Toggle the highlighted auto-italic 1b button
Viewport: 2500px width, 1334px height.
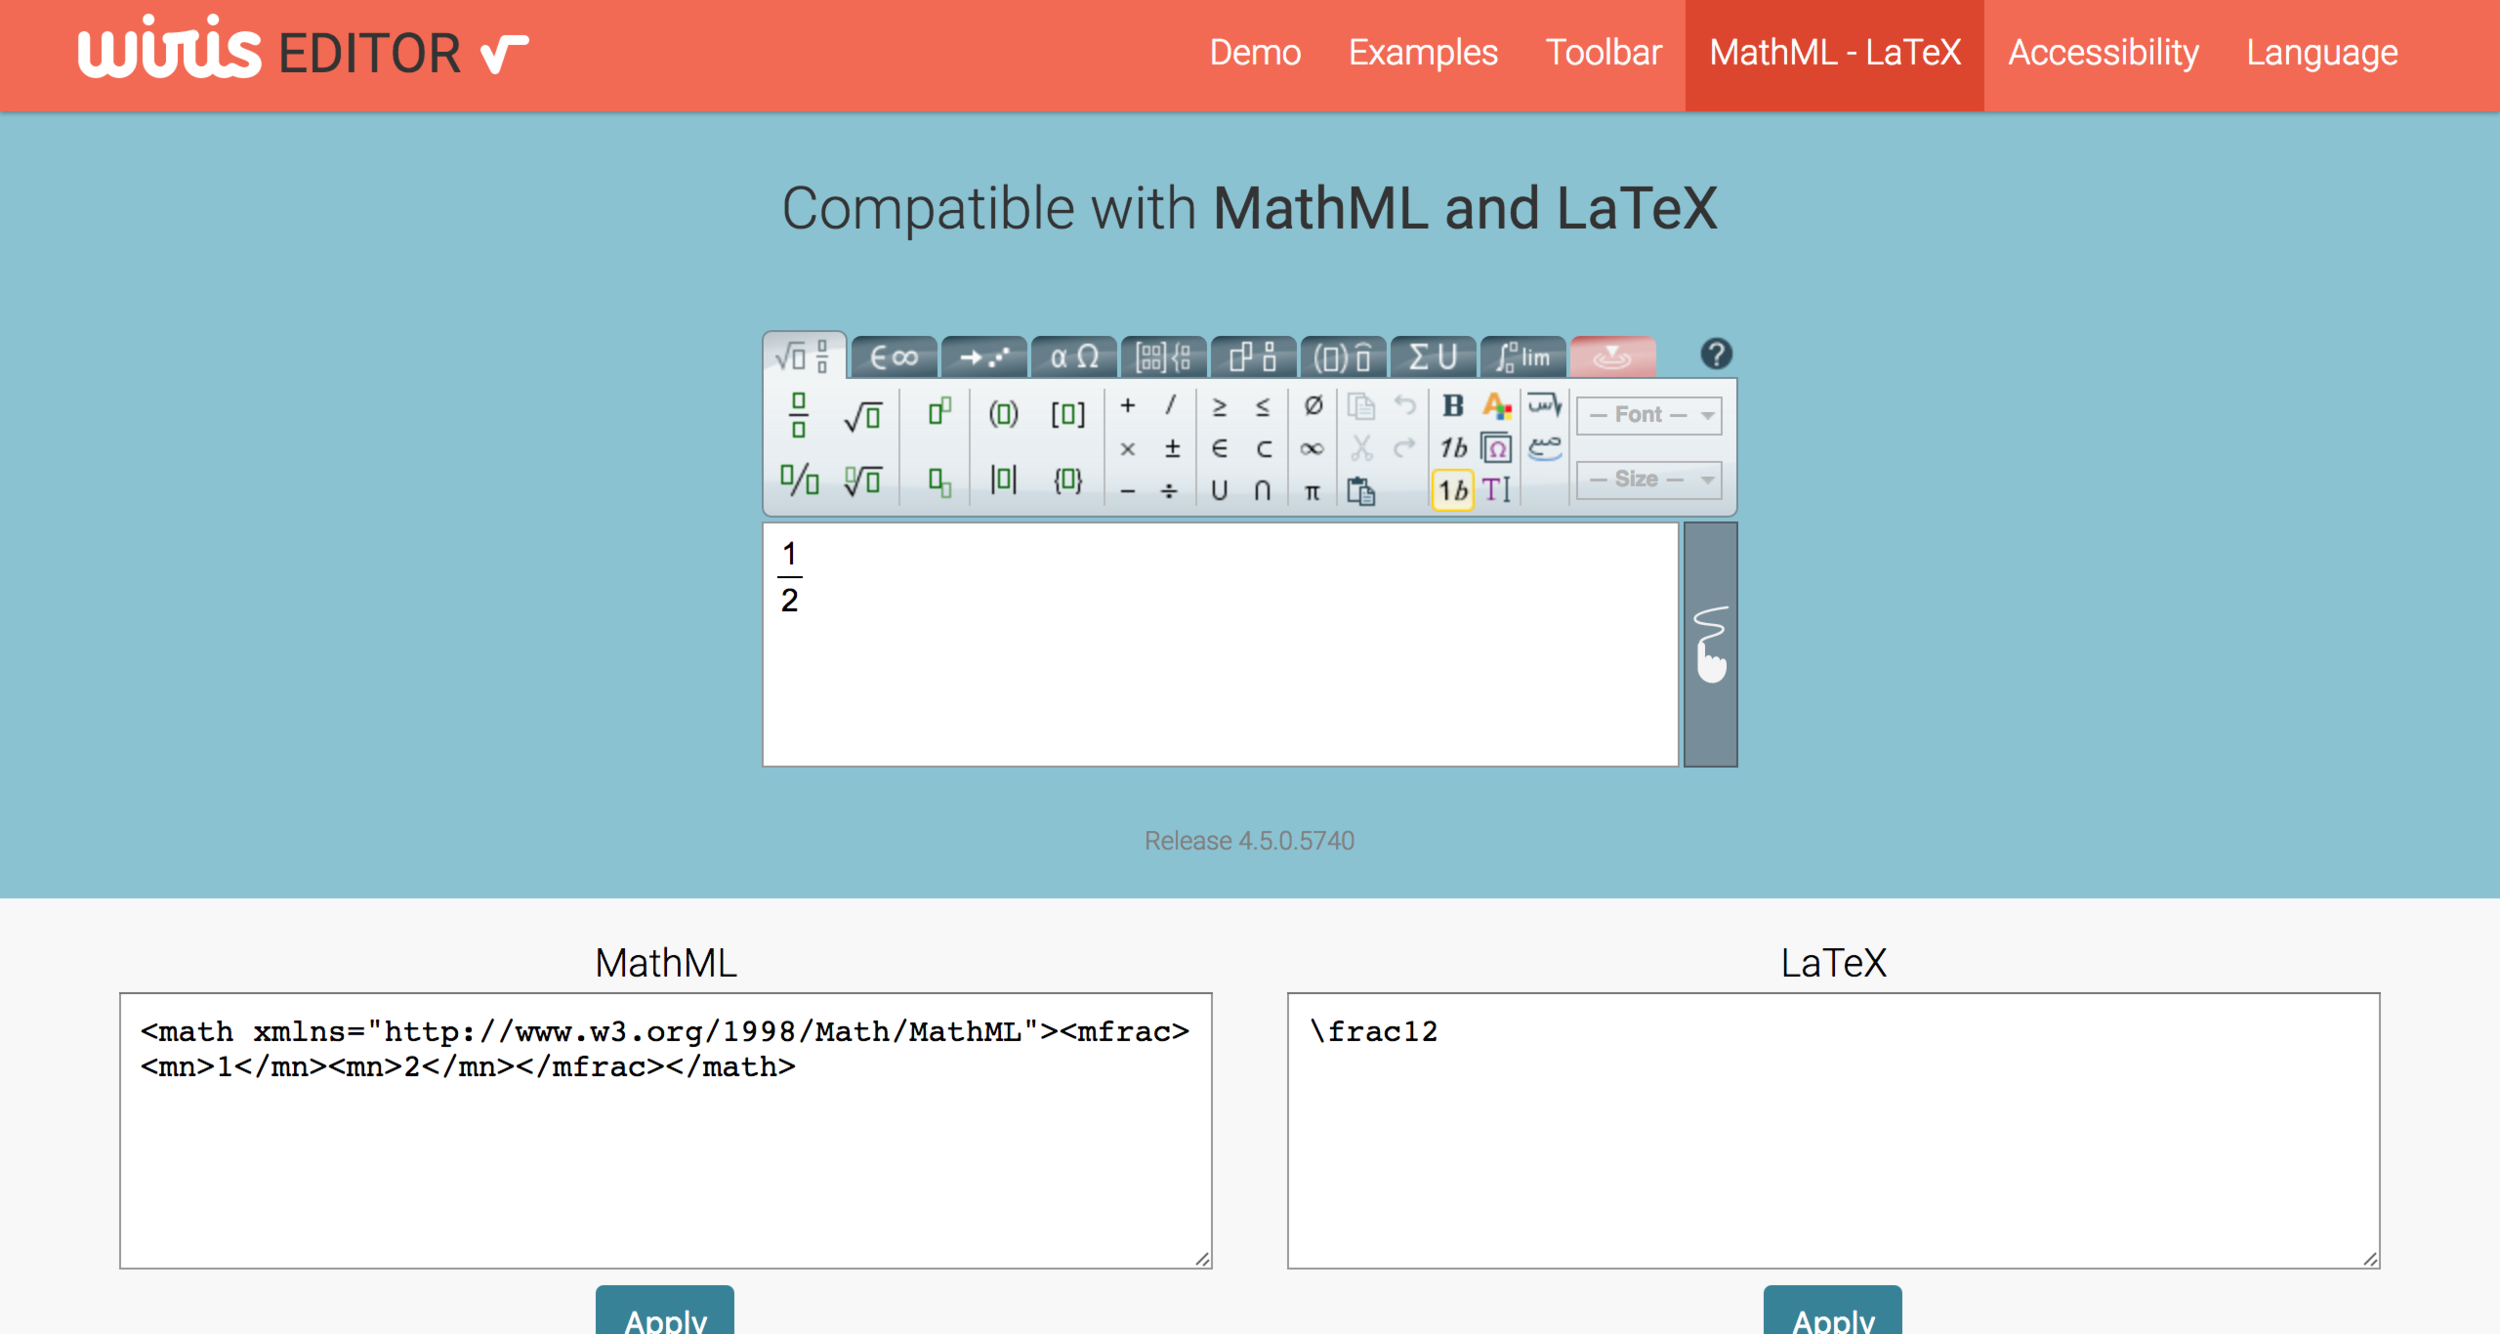1453,490
